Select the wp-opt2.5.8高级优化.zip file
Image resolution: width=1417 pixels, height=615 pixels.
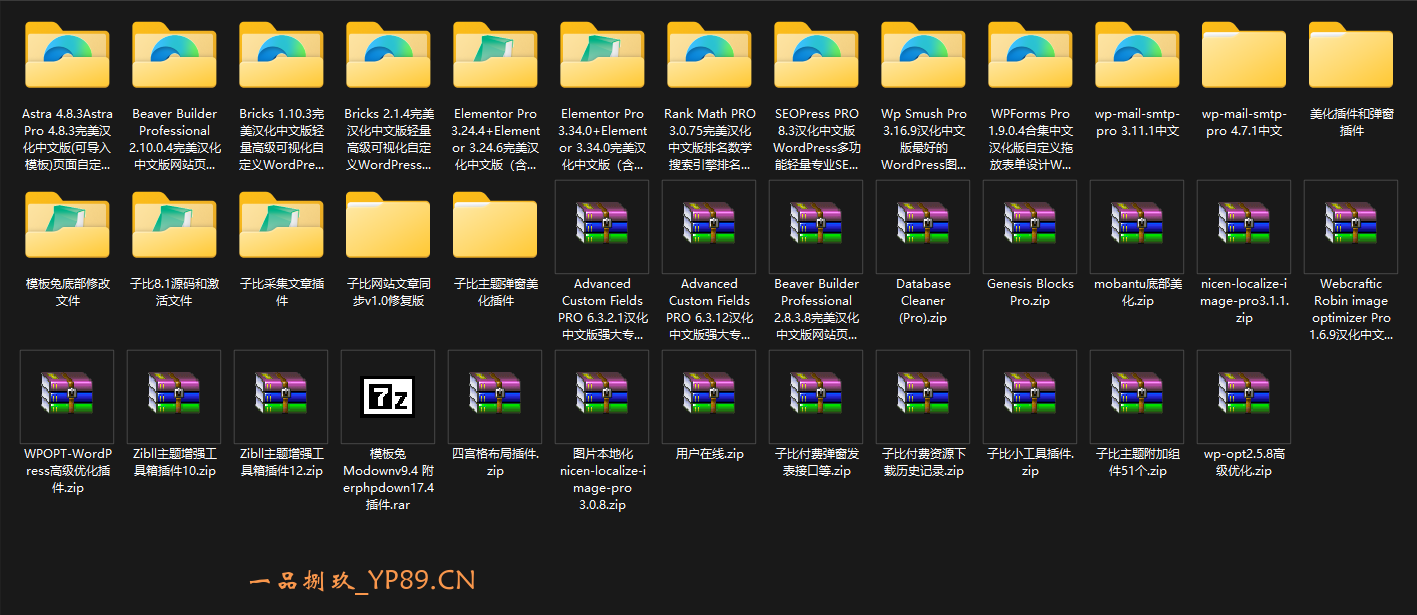coord(1244,397)
